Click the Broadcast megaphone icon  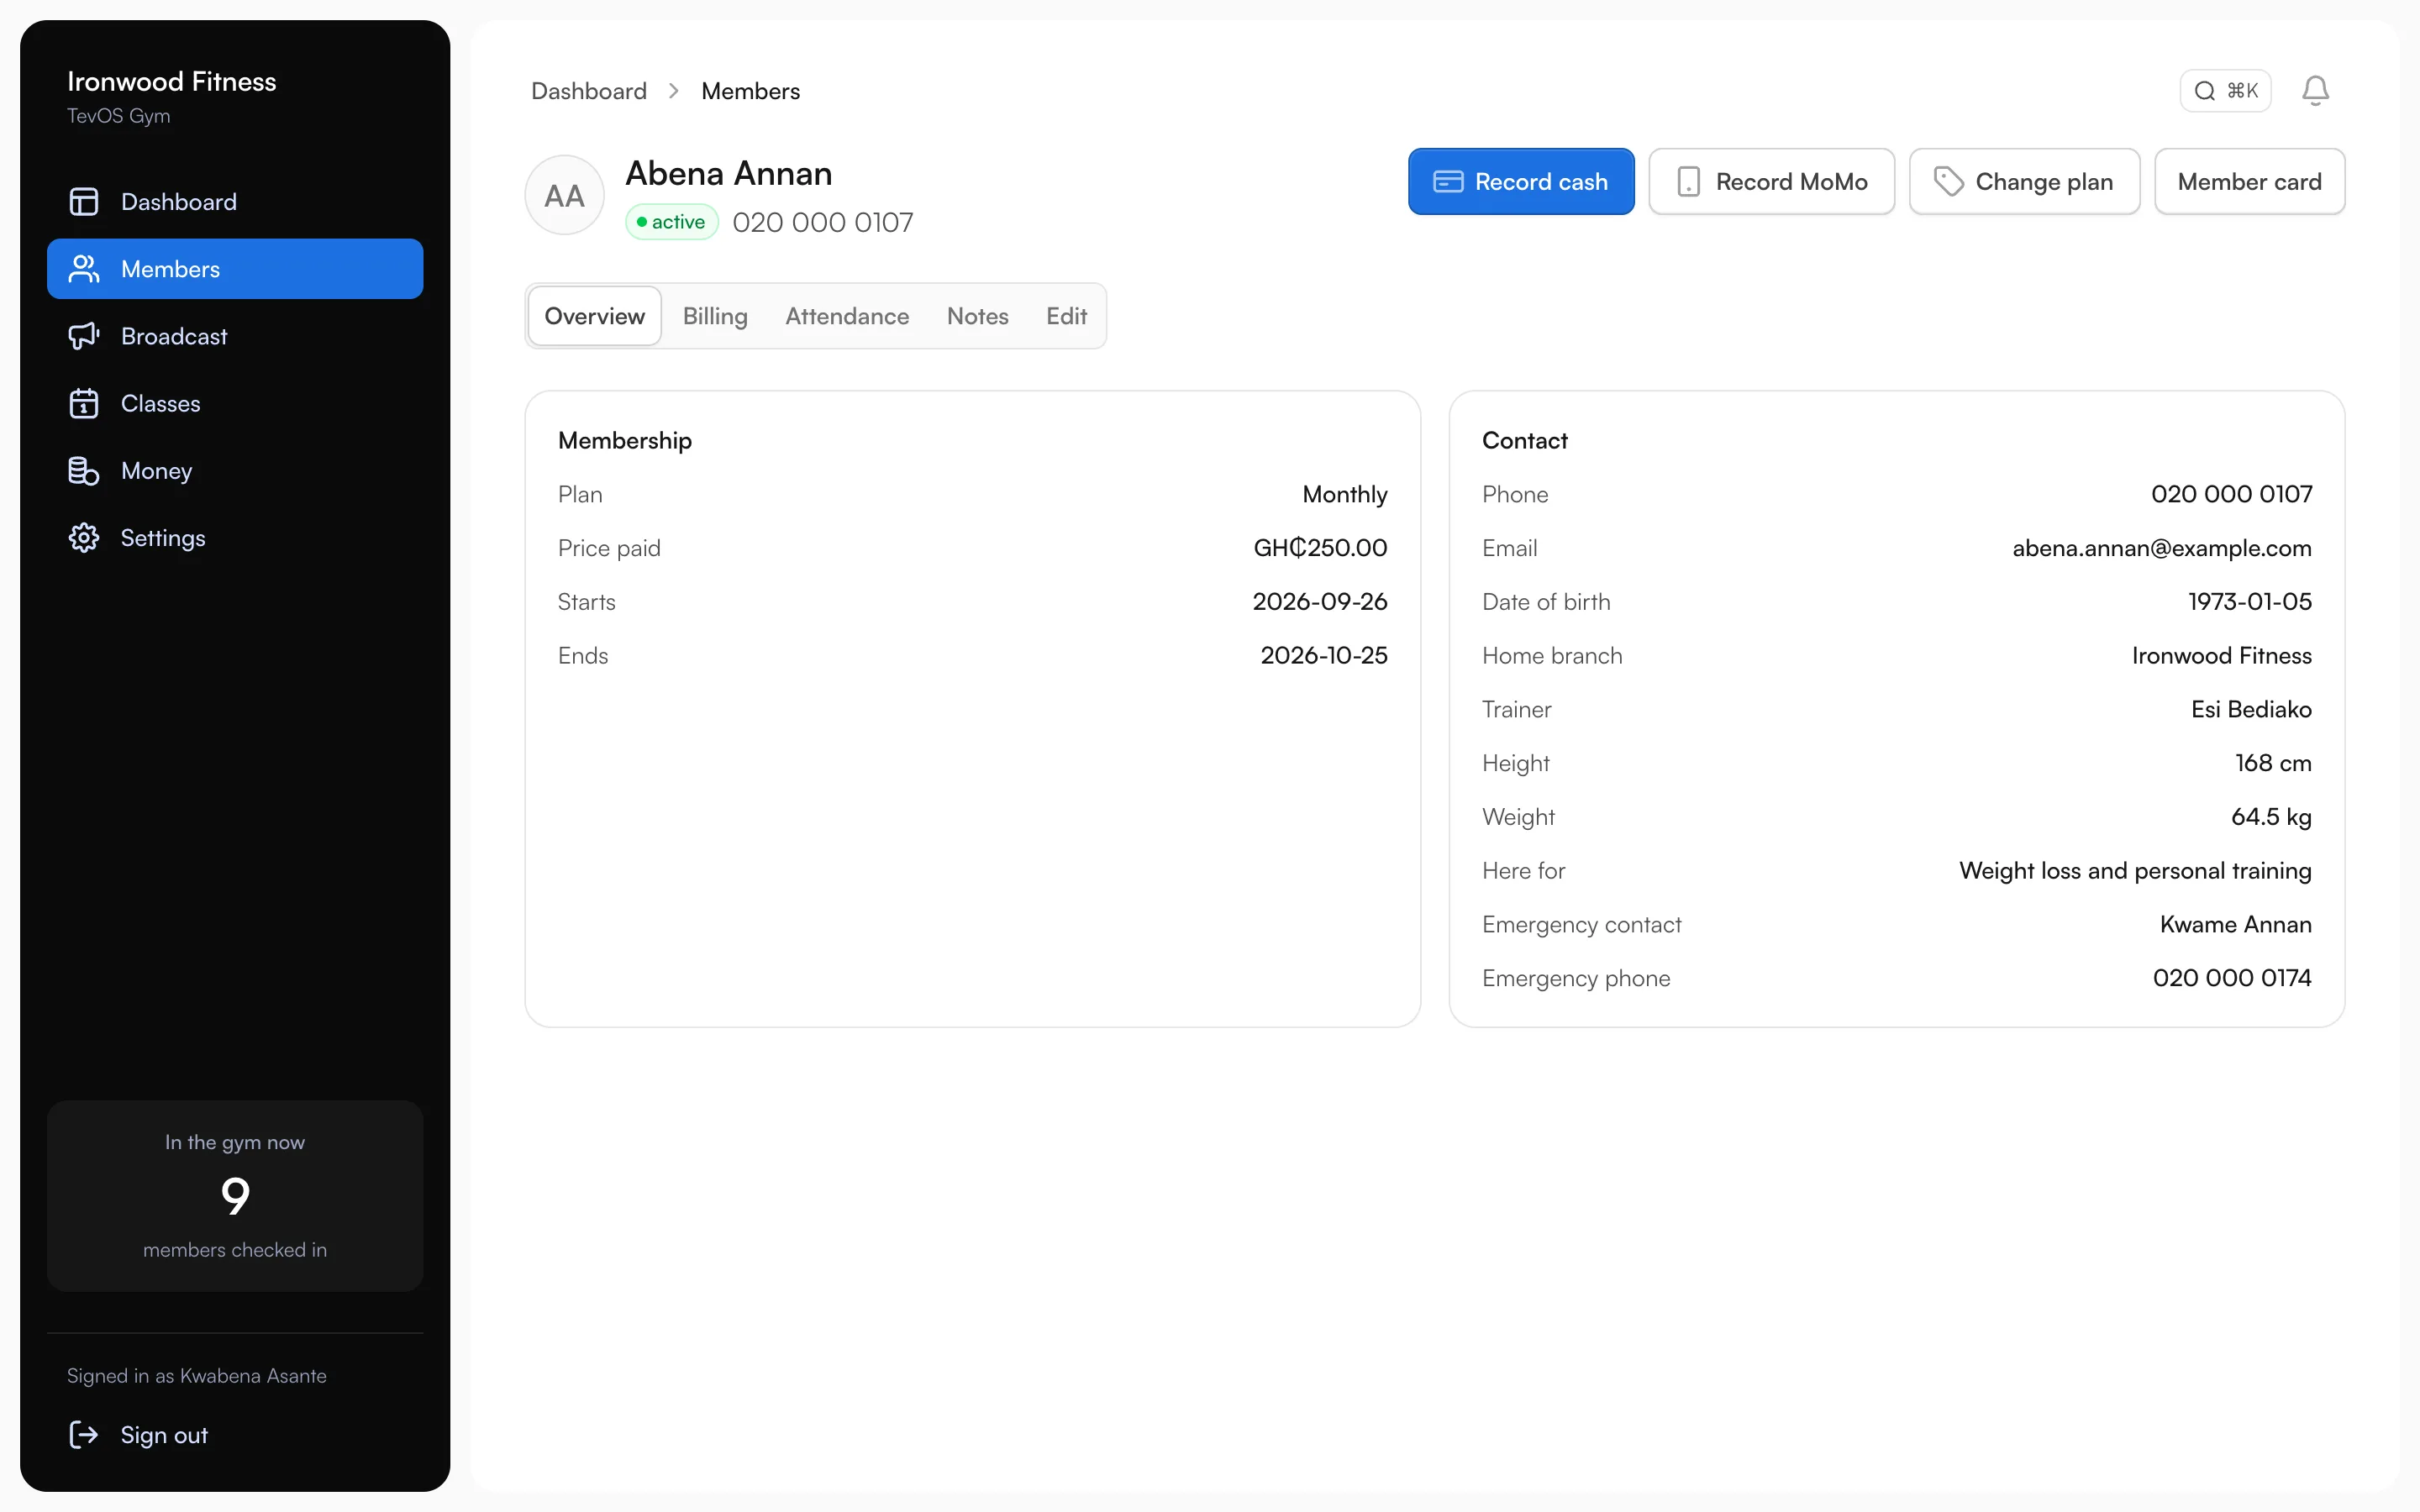pos(84,336)
